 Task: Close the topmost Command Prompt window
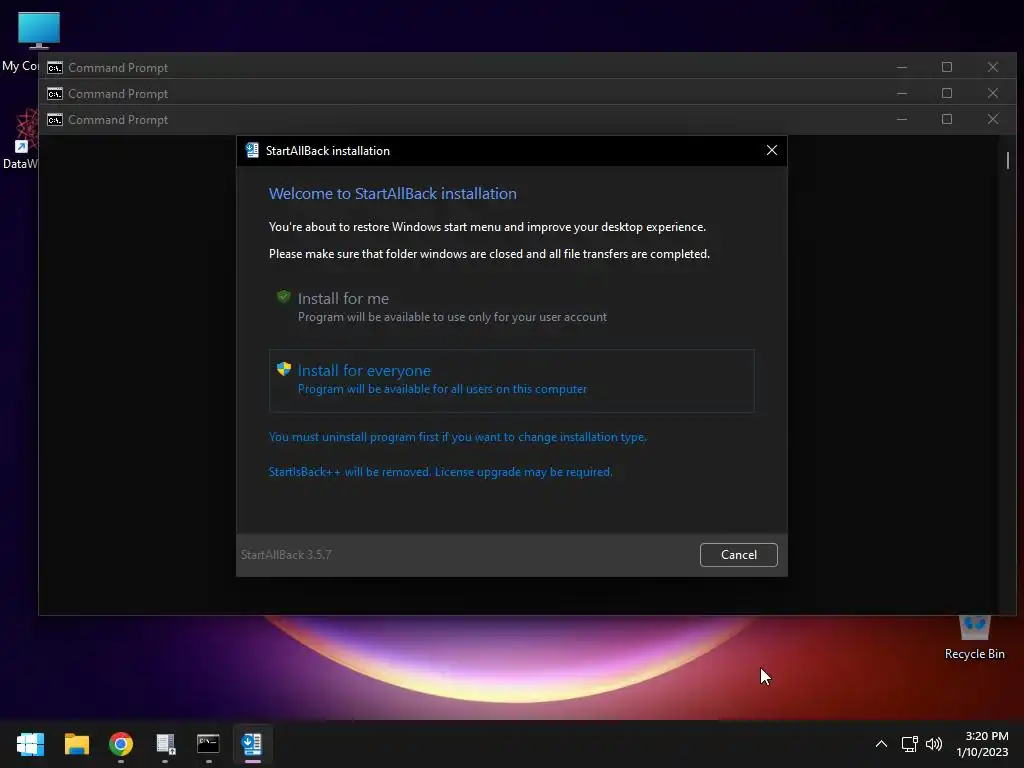[x=993, y=67]
